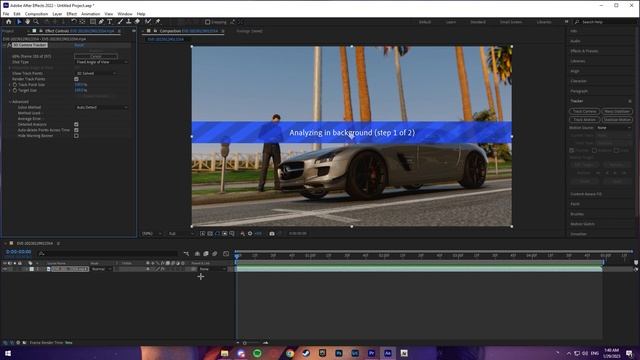Open the Animation menu
The image size is (640, 360).
tap(90, 14)
